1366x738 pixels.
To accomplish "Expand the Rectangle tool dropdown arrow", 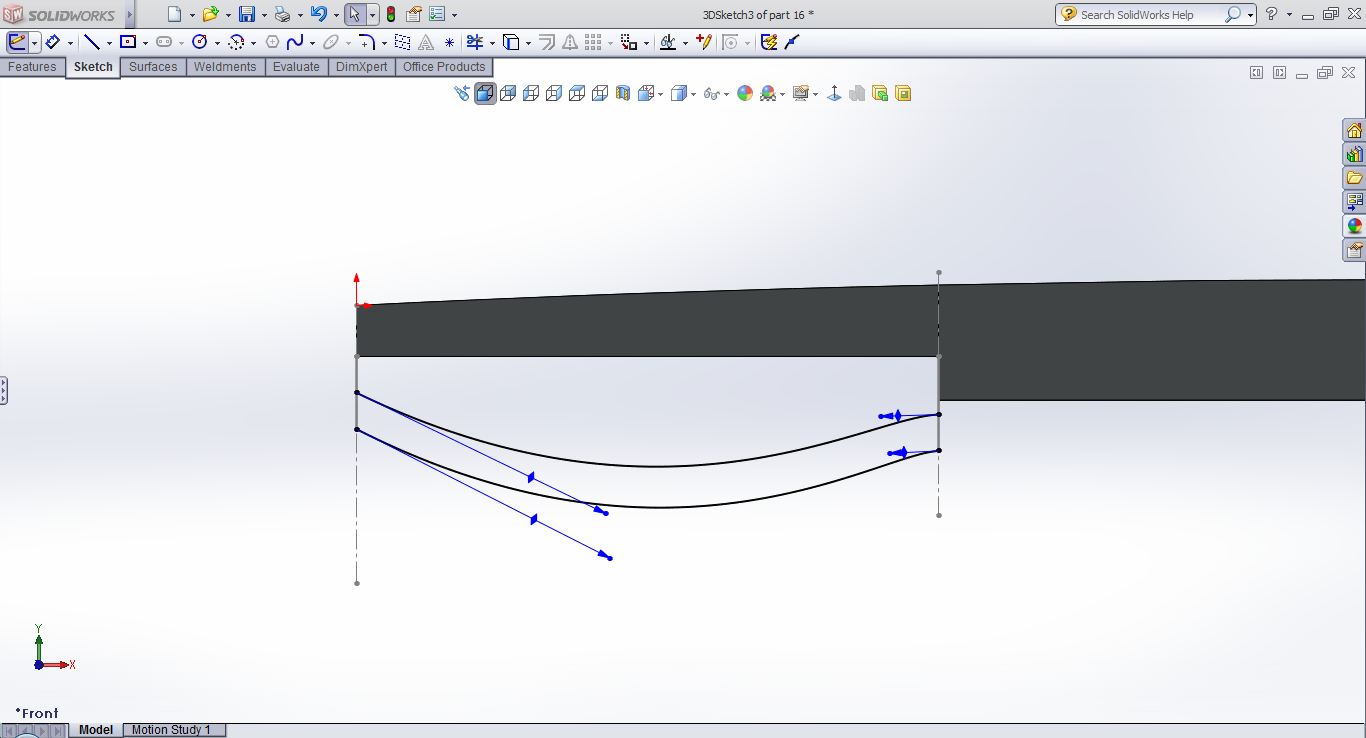I will tap(145, 43).
